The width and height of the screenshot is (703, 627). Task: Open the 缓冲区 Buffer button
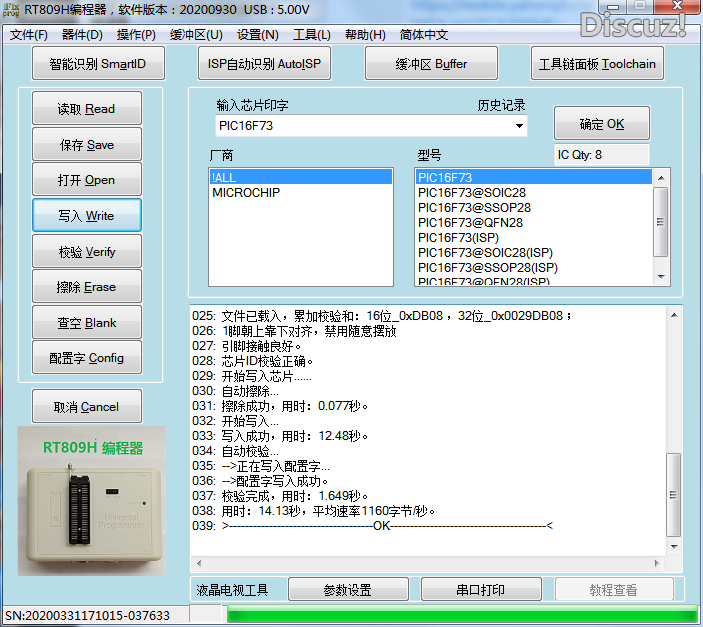tap(431, 64)
